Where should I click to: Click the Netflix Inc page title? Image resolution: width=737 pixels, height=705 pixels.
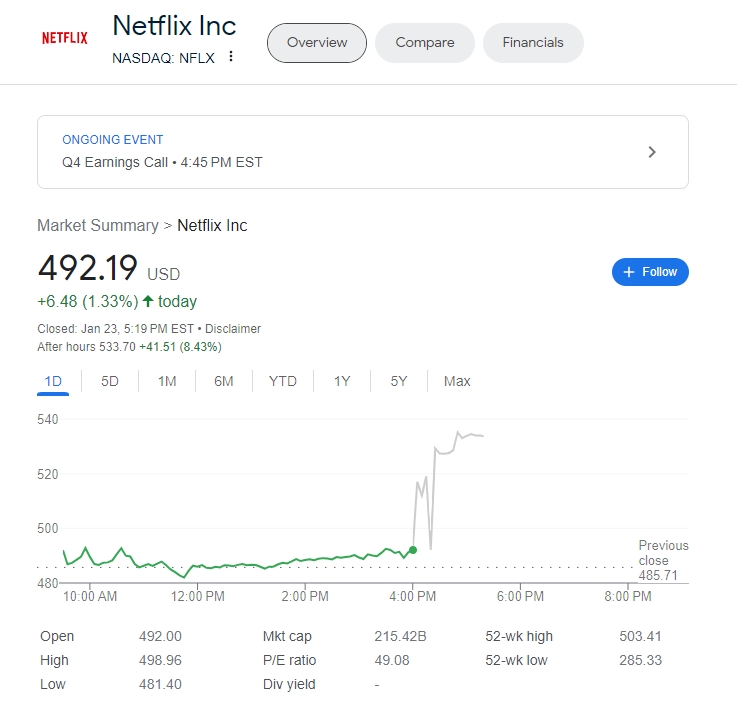174,25
